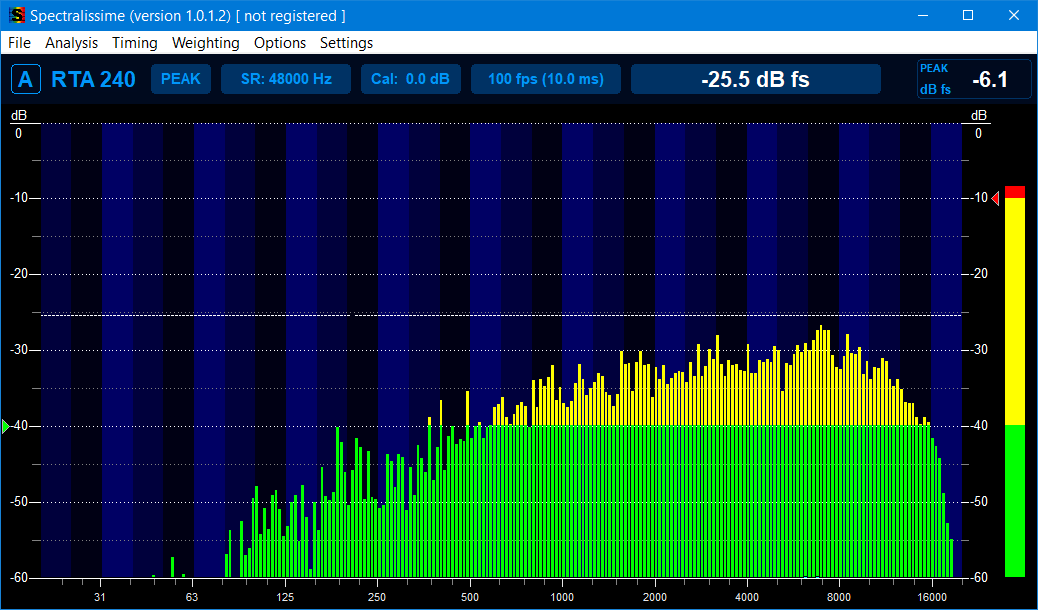Click the SR: 48000 Hz button

286,79
